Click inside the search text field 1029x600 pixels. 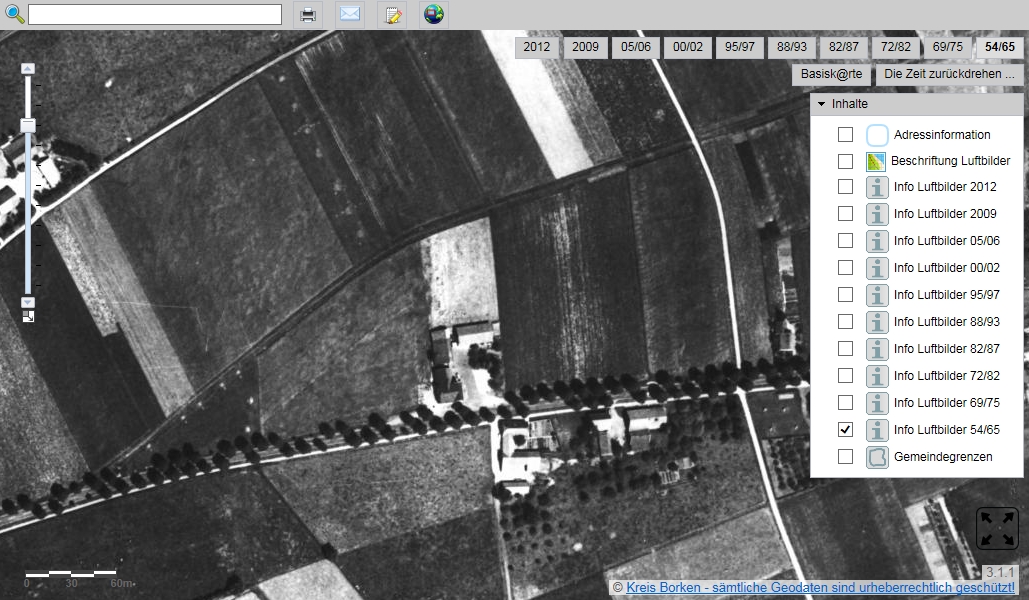pos(155,14)
